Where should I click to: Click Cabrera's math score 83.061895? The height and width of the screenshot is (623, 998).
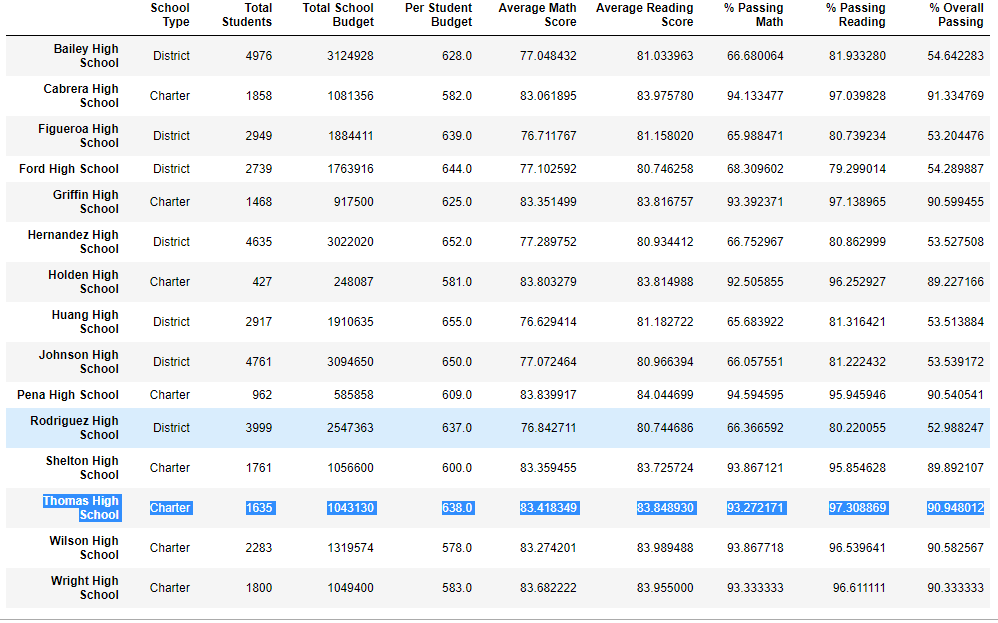549,96
